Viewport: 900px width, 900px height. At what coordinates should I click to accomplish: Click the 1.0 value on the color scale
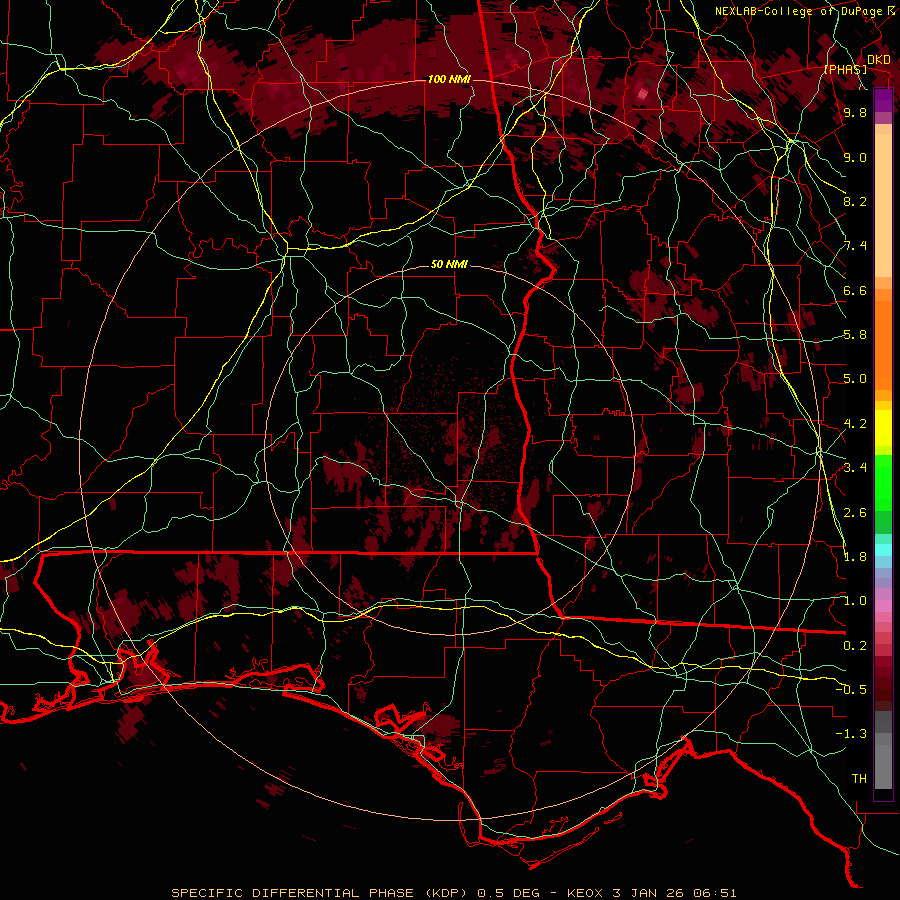coord(855,601)
